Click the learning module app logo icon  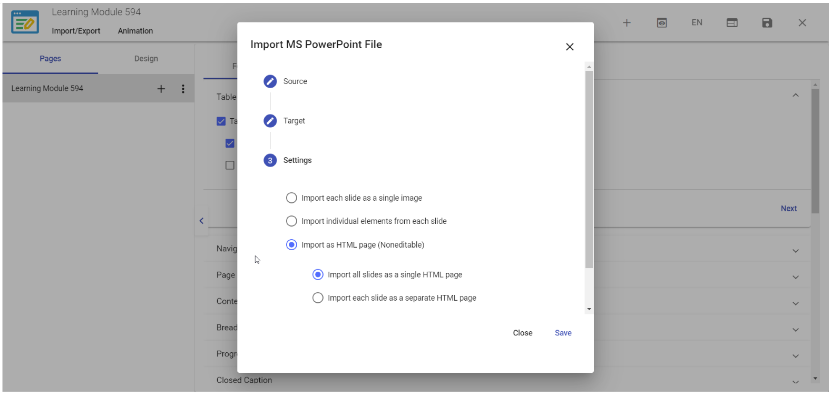pos(25,22)
